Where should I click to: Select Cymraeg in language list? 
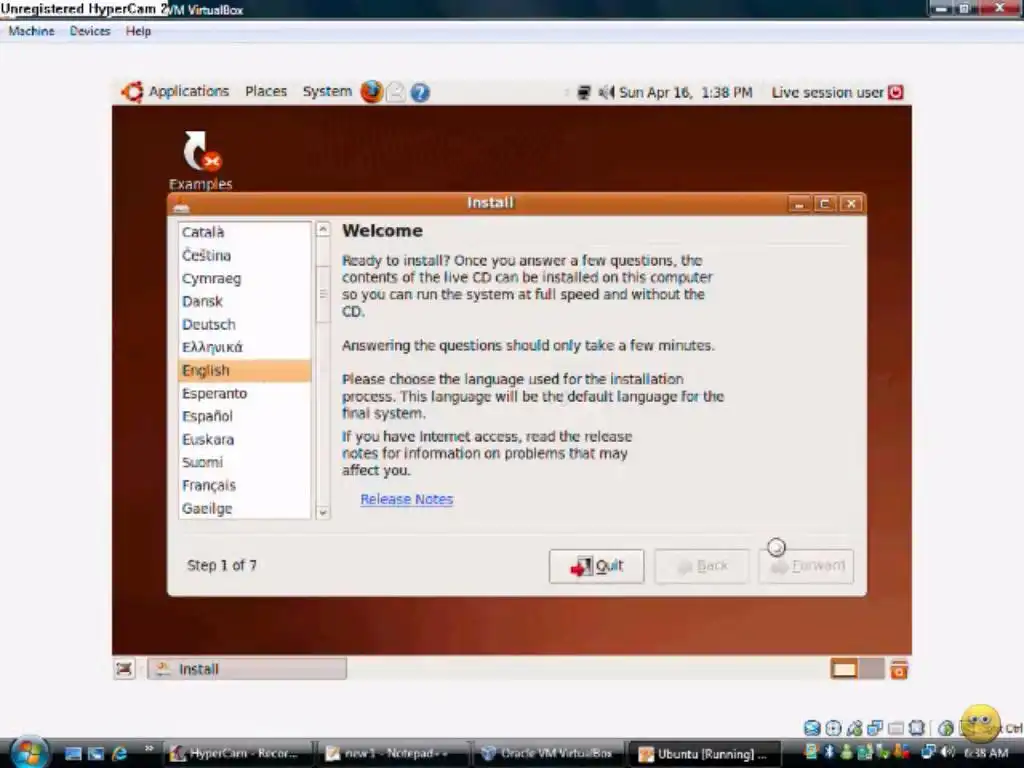click(245, 279)
